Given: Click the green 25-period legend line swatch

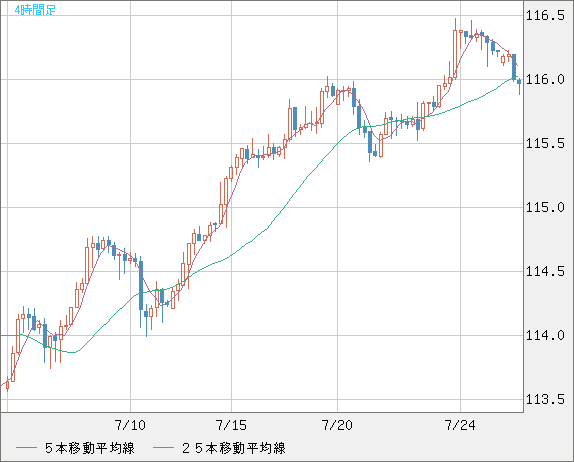Looking at the screenshot, I should [x=163, y=448].
